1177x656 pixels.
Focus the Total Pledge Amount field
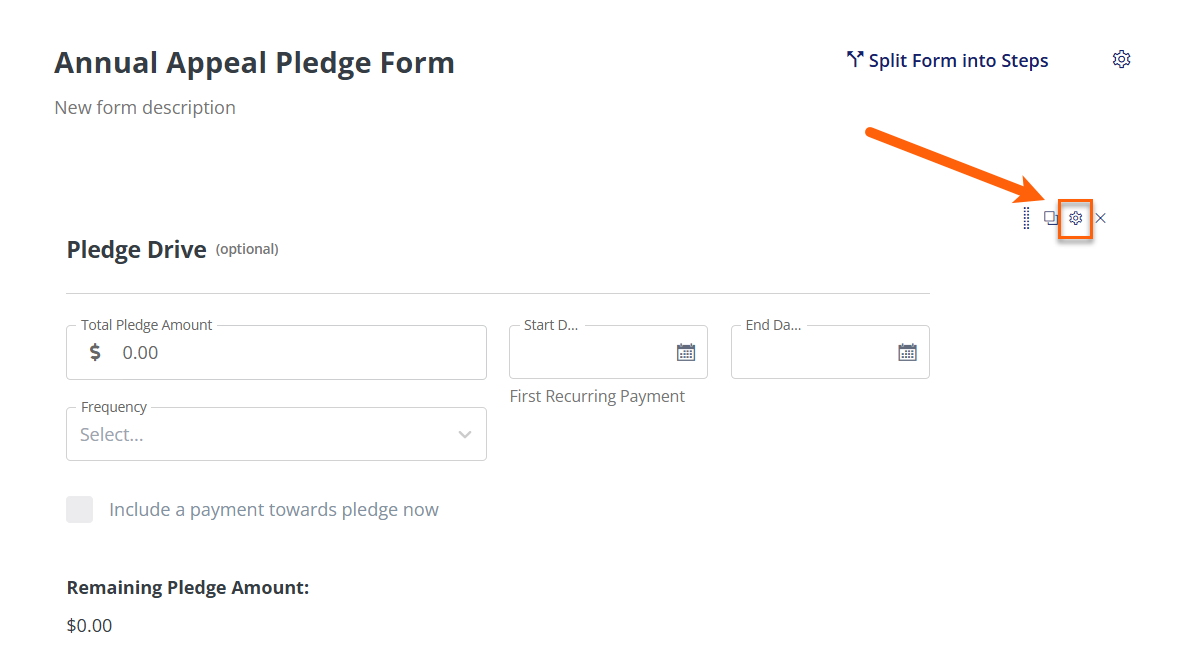click(x=276, y=352)
